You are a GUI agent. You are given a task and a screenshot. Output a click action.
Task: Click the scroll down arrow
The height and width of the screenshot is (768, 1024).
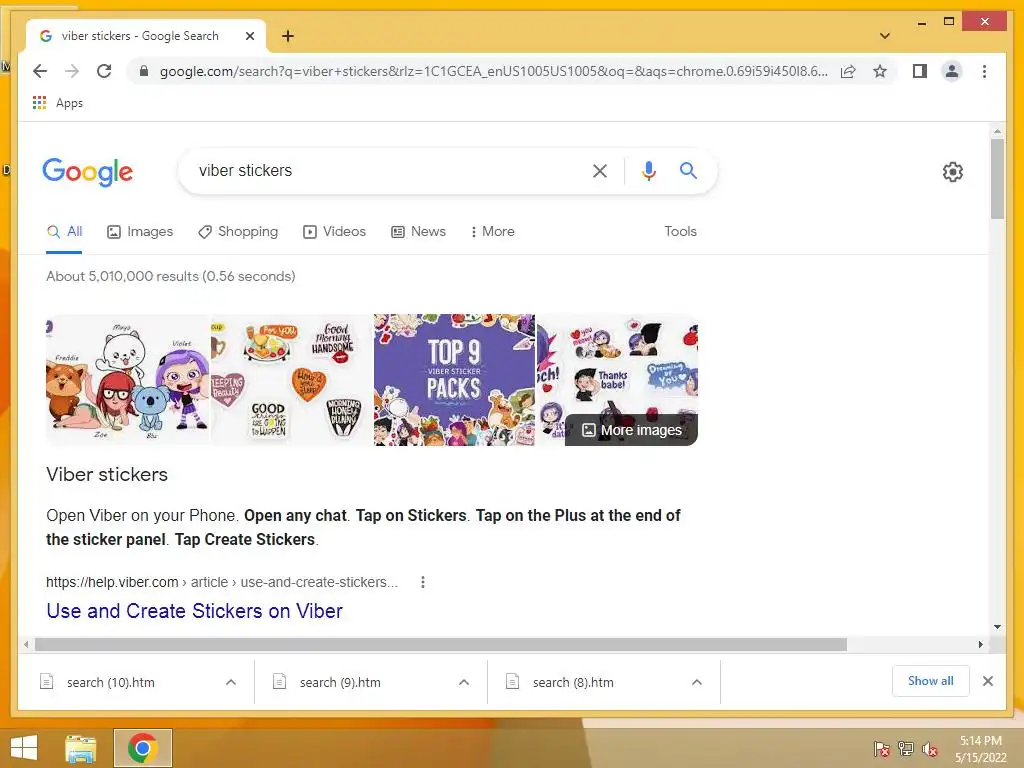click(997, 627)
